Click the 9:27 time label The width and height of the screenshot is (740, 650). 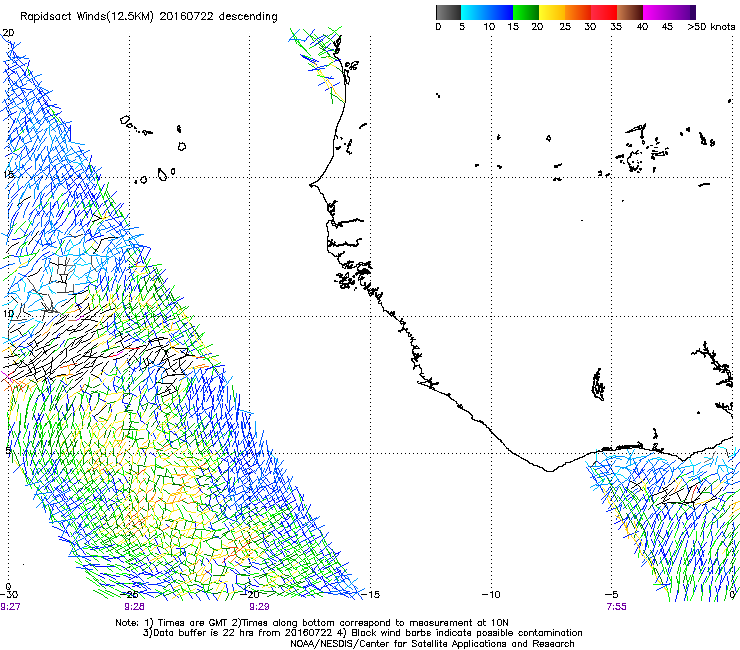pos(10,607)
